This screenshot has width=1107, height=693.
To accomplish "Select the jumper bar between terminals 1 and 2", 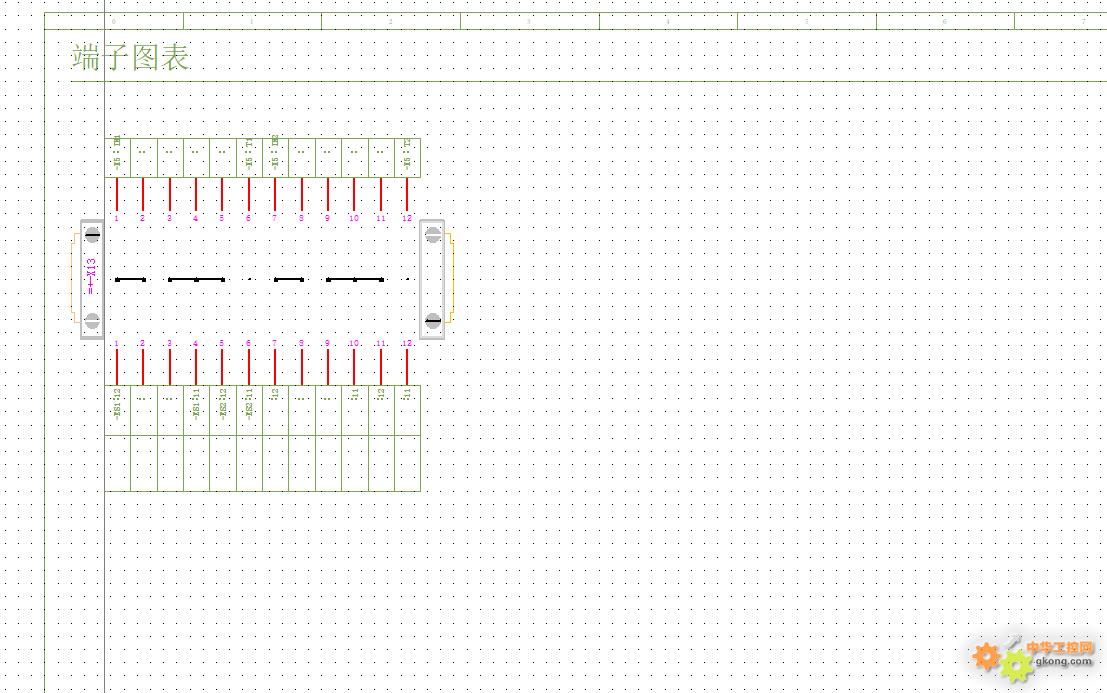I will (130, 279).
